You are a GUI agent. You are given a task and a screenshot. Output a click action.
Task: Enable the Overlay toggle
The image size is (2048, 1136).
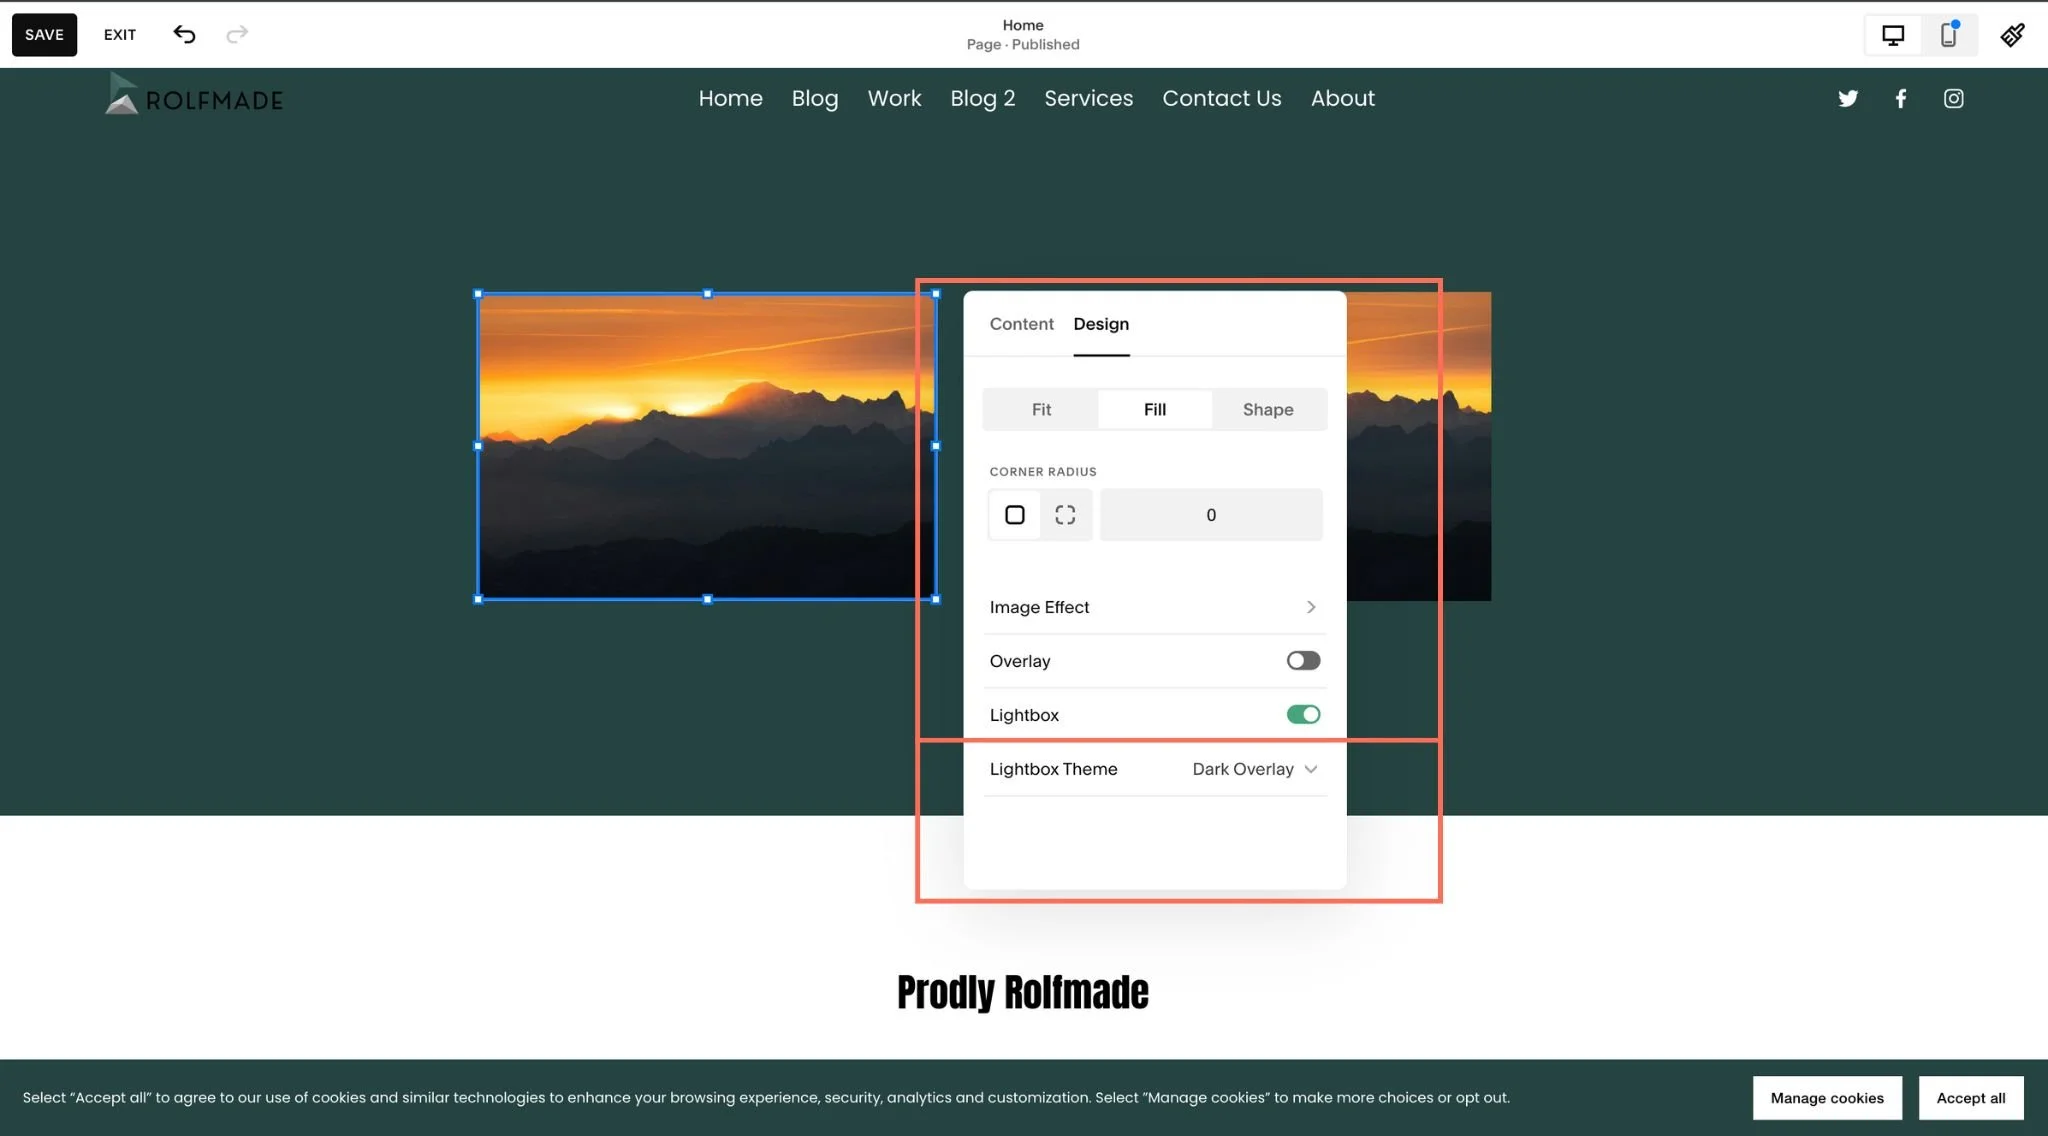(1303, 660)
